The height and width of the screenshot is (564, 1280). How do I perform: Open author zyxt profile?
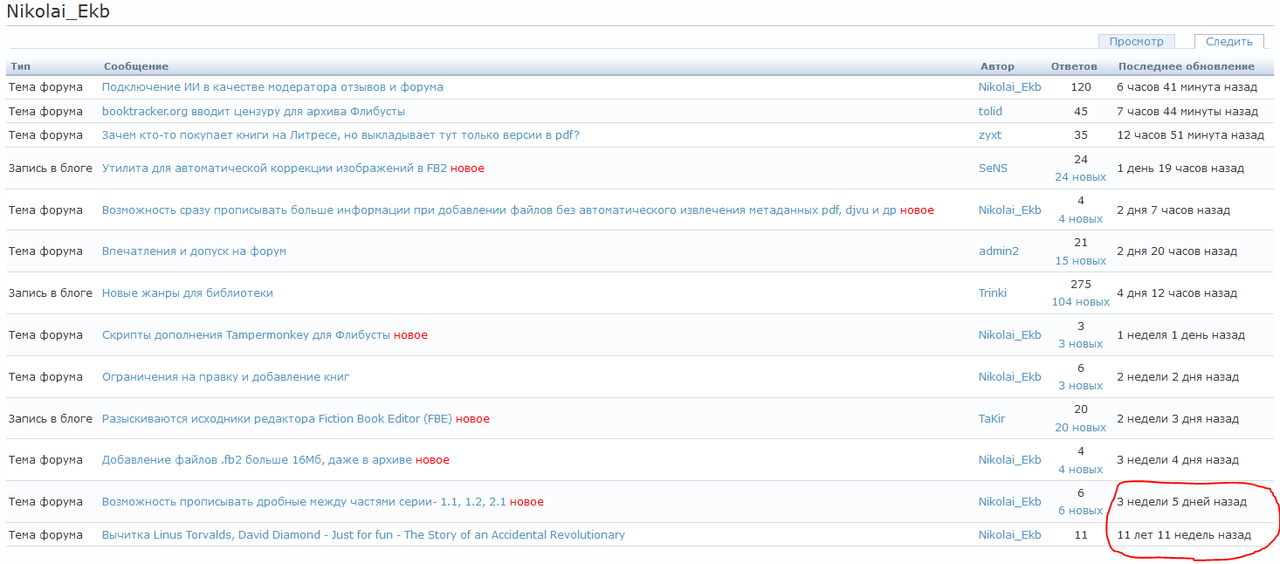pyautogui.click(x=990, y=135)
